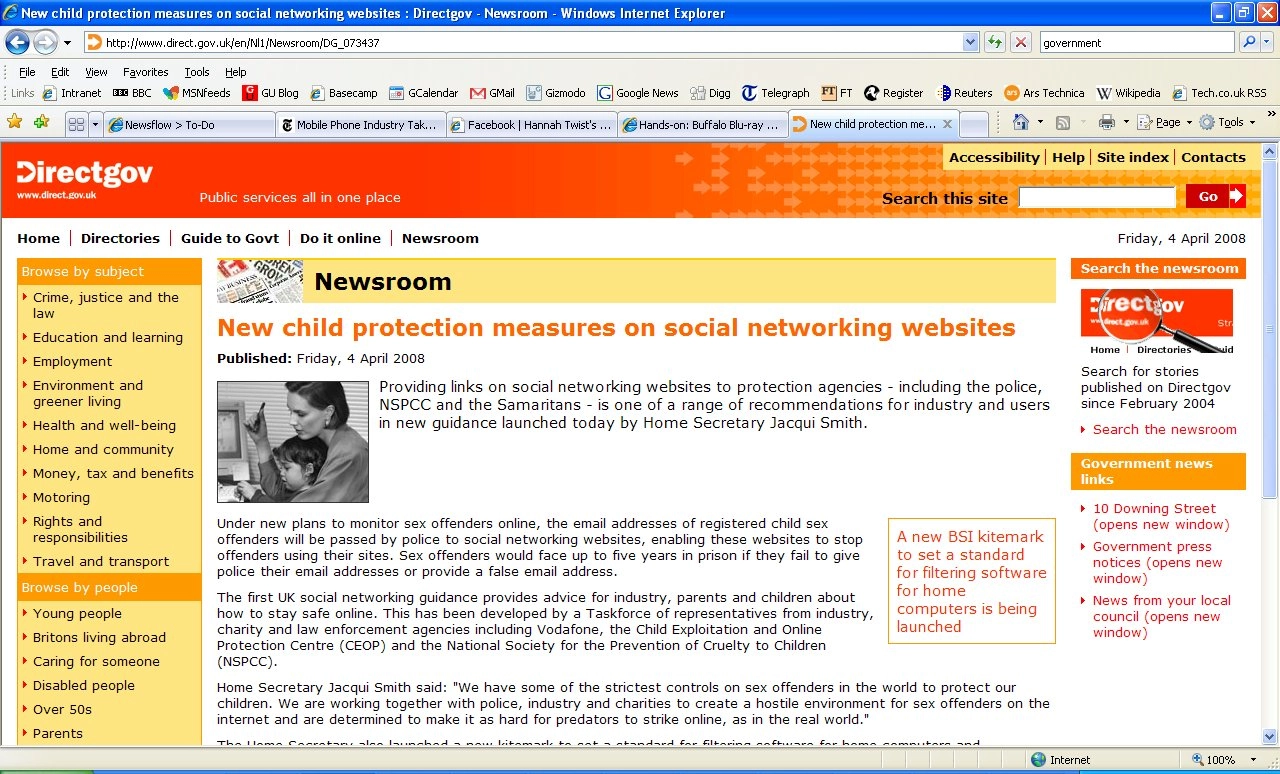Stop loading with the red X icon
This screenshot has width=1280, height=774.
click(1020, 42)
